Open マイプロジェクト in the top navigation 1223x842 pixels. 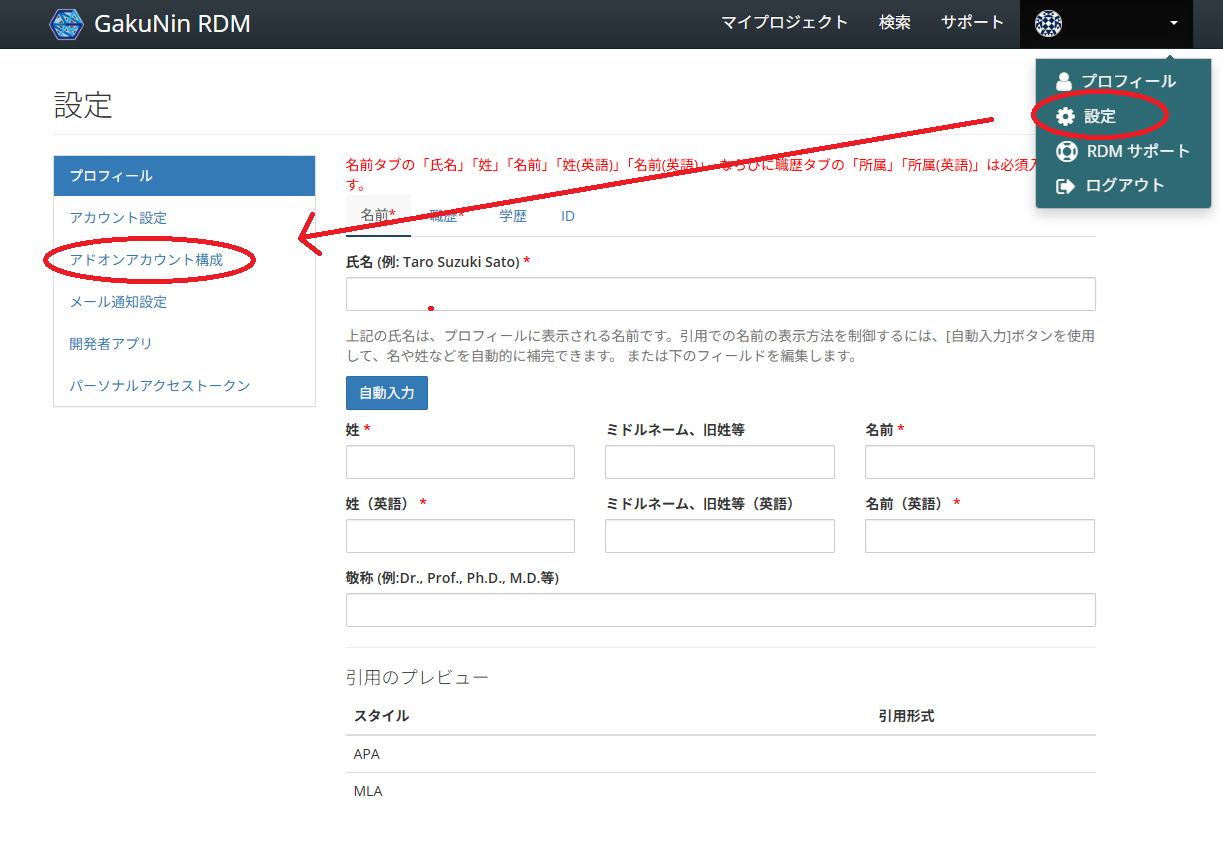click(784, 23)
